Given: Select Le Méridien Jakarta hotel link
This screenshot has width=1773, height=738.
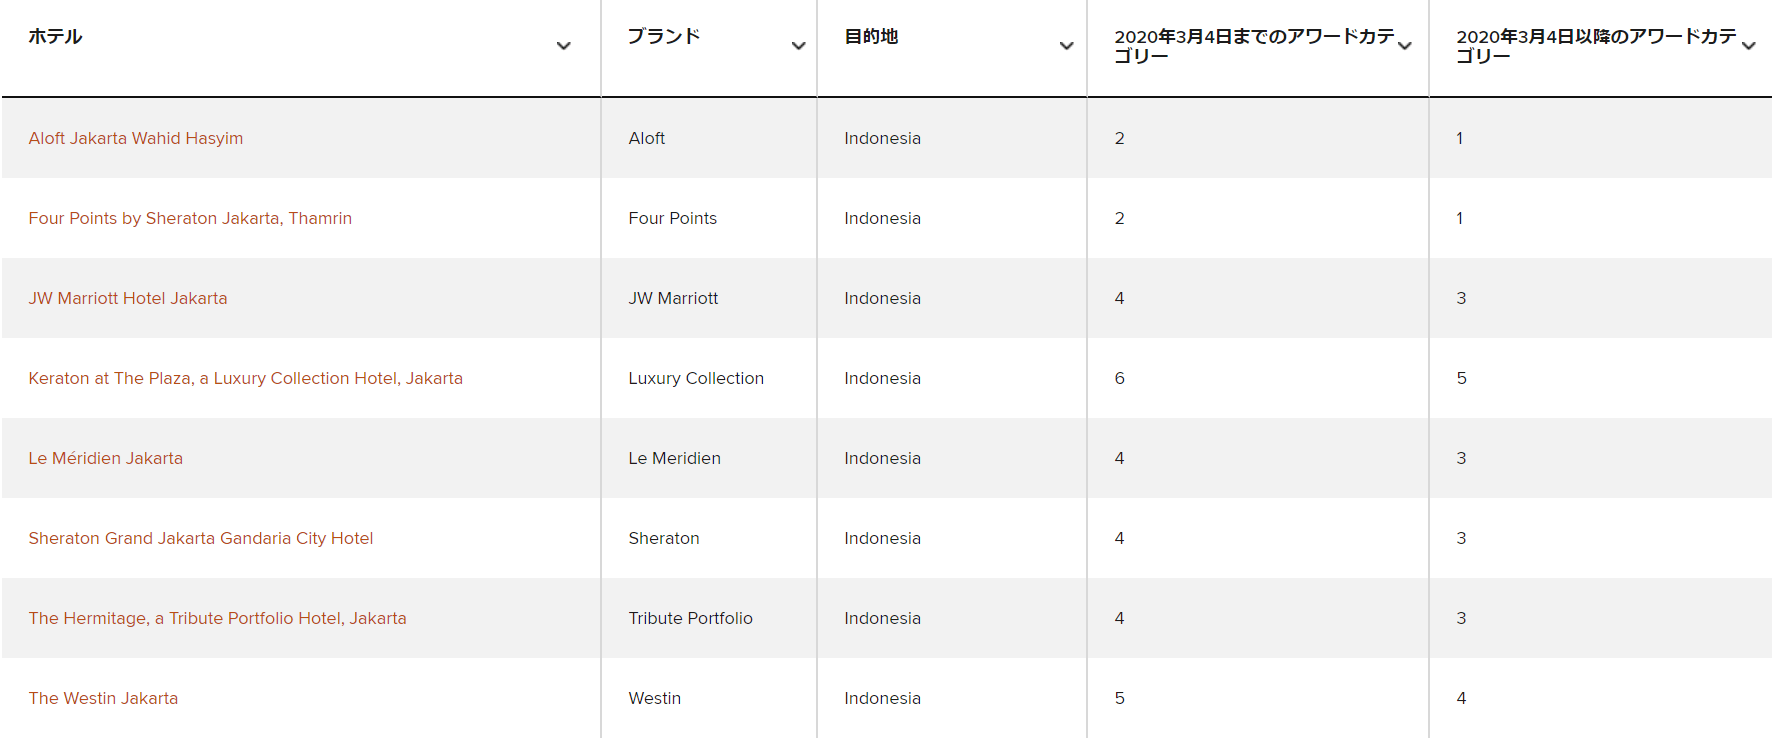Looking at the screenshot, I should 106,458.
